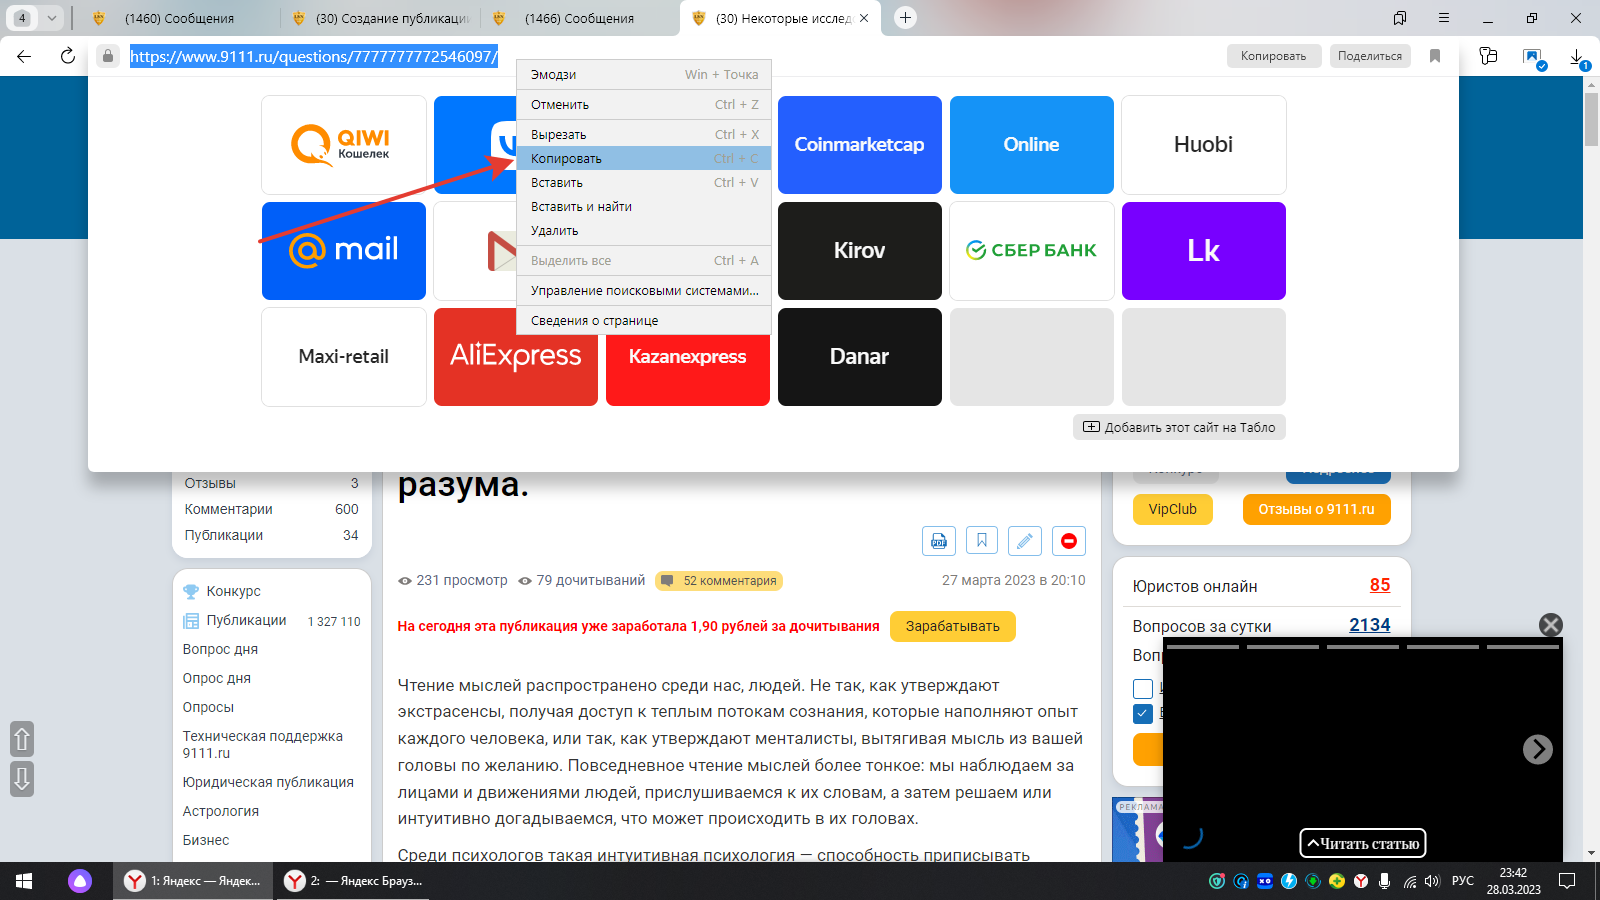The height and width of the screenshot is (900, 1600).
Task: Choose "Вставить и найти" from the context menu
Action: tap(581, 207)
